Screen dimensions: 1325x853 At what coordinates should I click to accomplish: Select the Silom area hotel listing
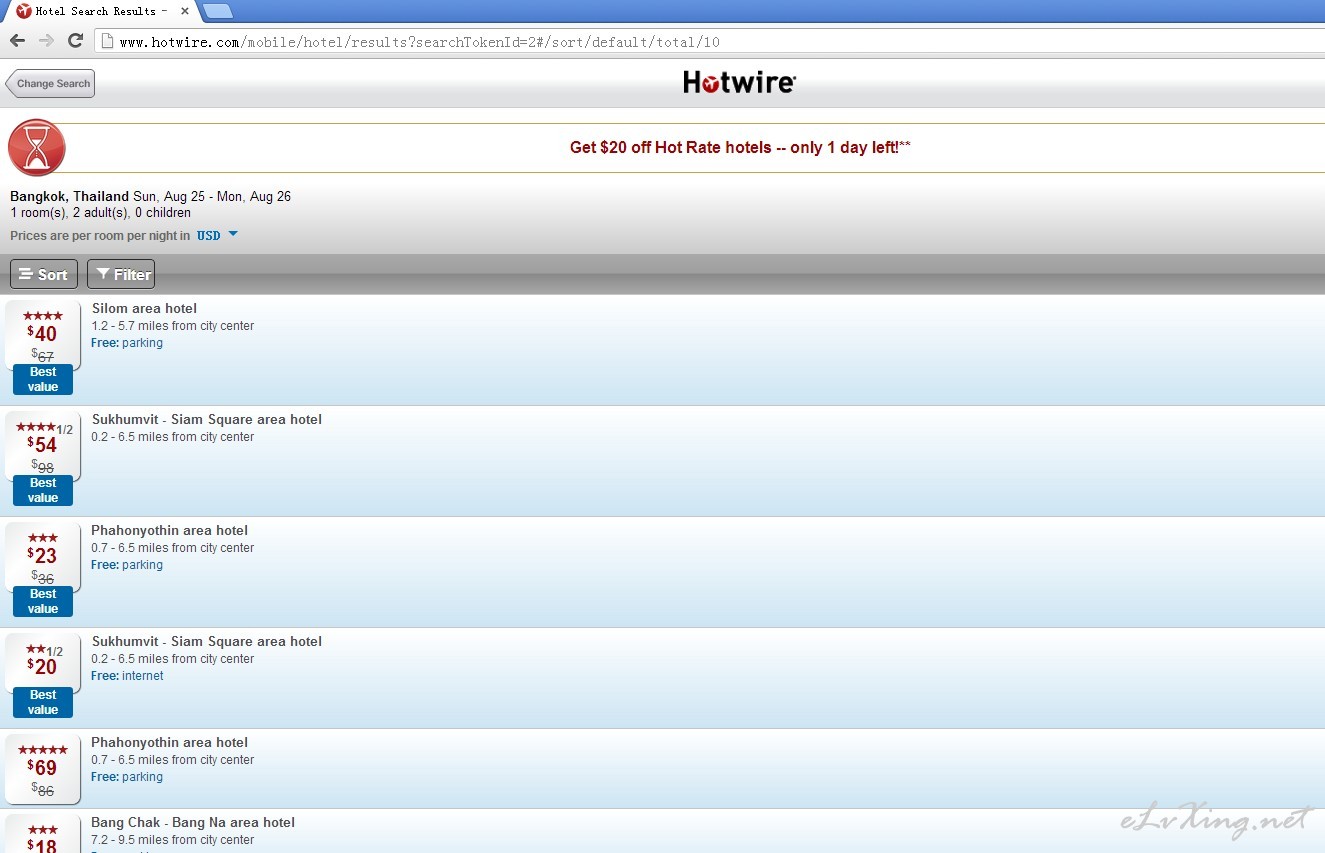[662, 350]
